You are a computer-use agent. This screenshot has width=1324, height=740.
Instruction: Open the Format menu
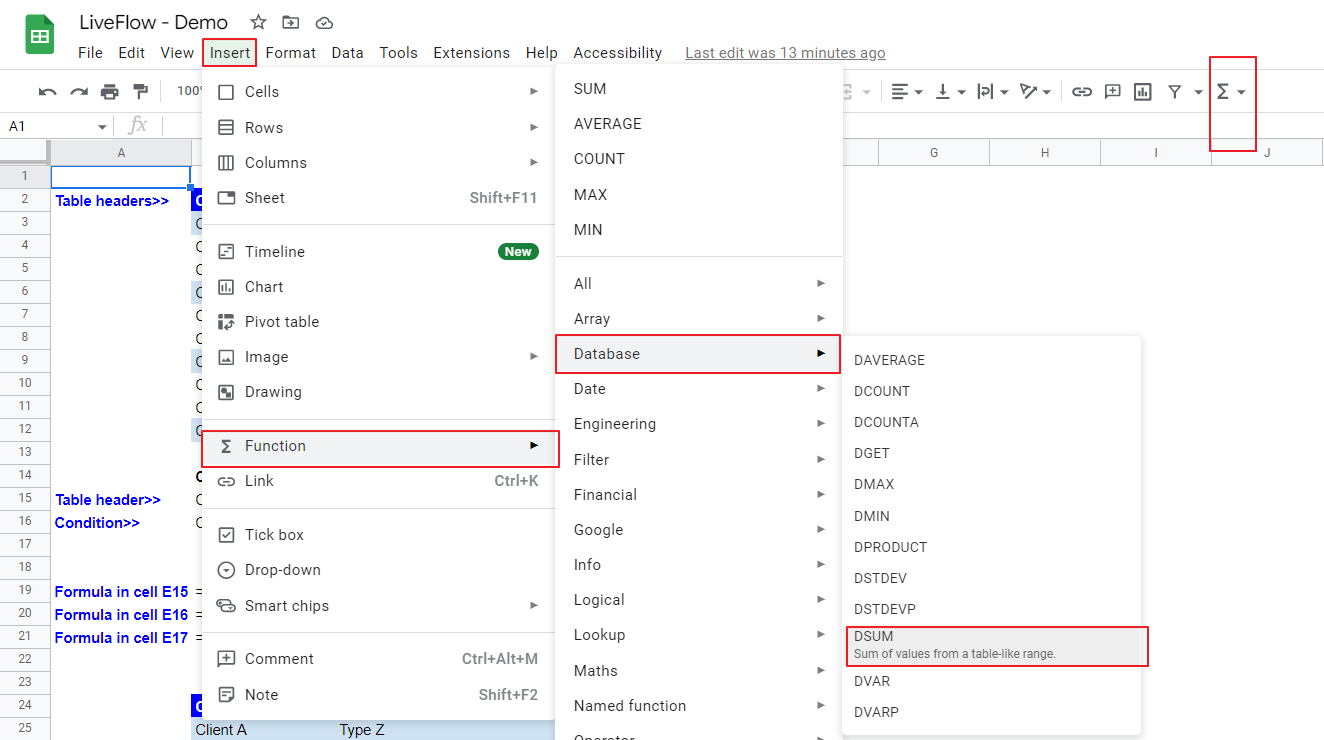[x=291, y=53]
